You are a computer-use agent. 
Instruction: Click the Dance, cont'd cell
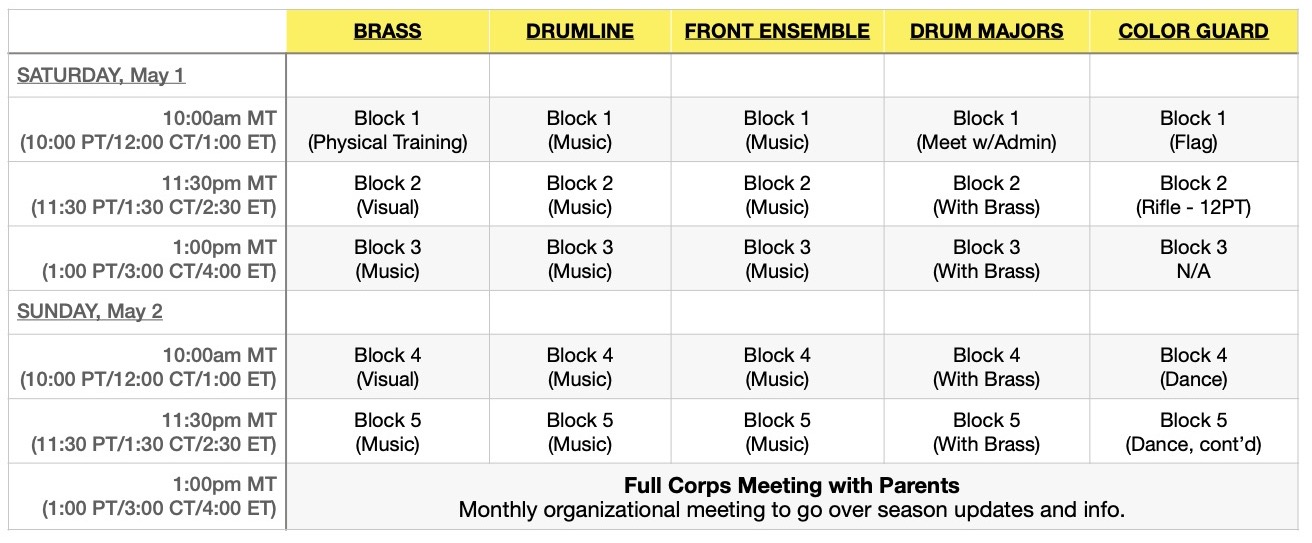[1193, 432]
